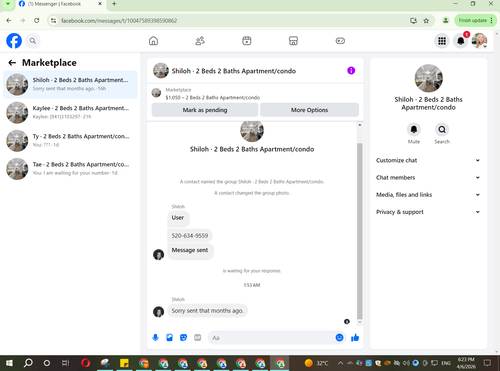
Task: Click the "Sorry sent that months ago." bubble
Action: click(207, 311)
